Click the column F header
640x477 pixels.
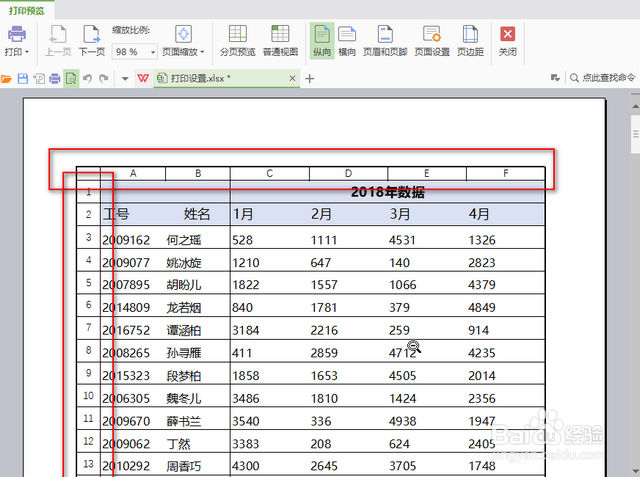[x=506, y=173]
